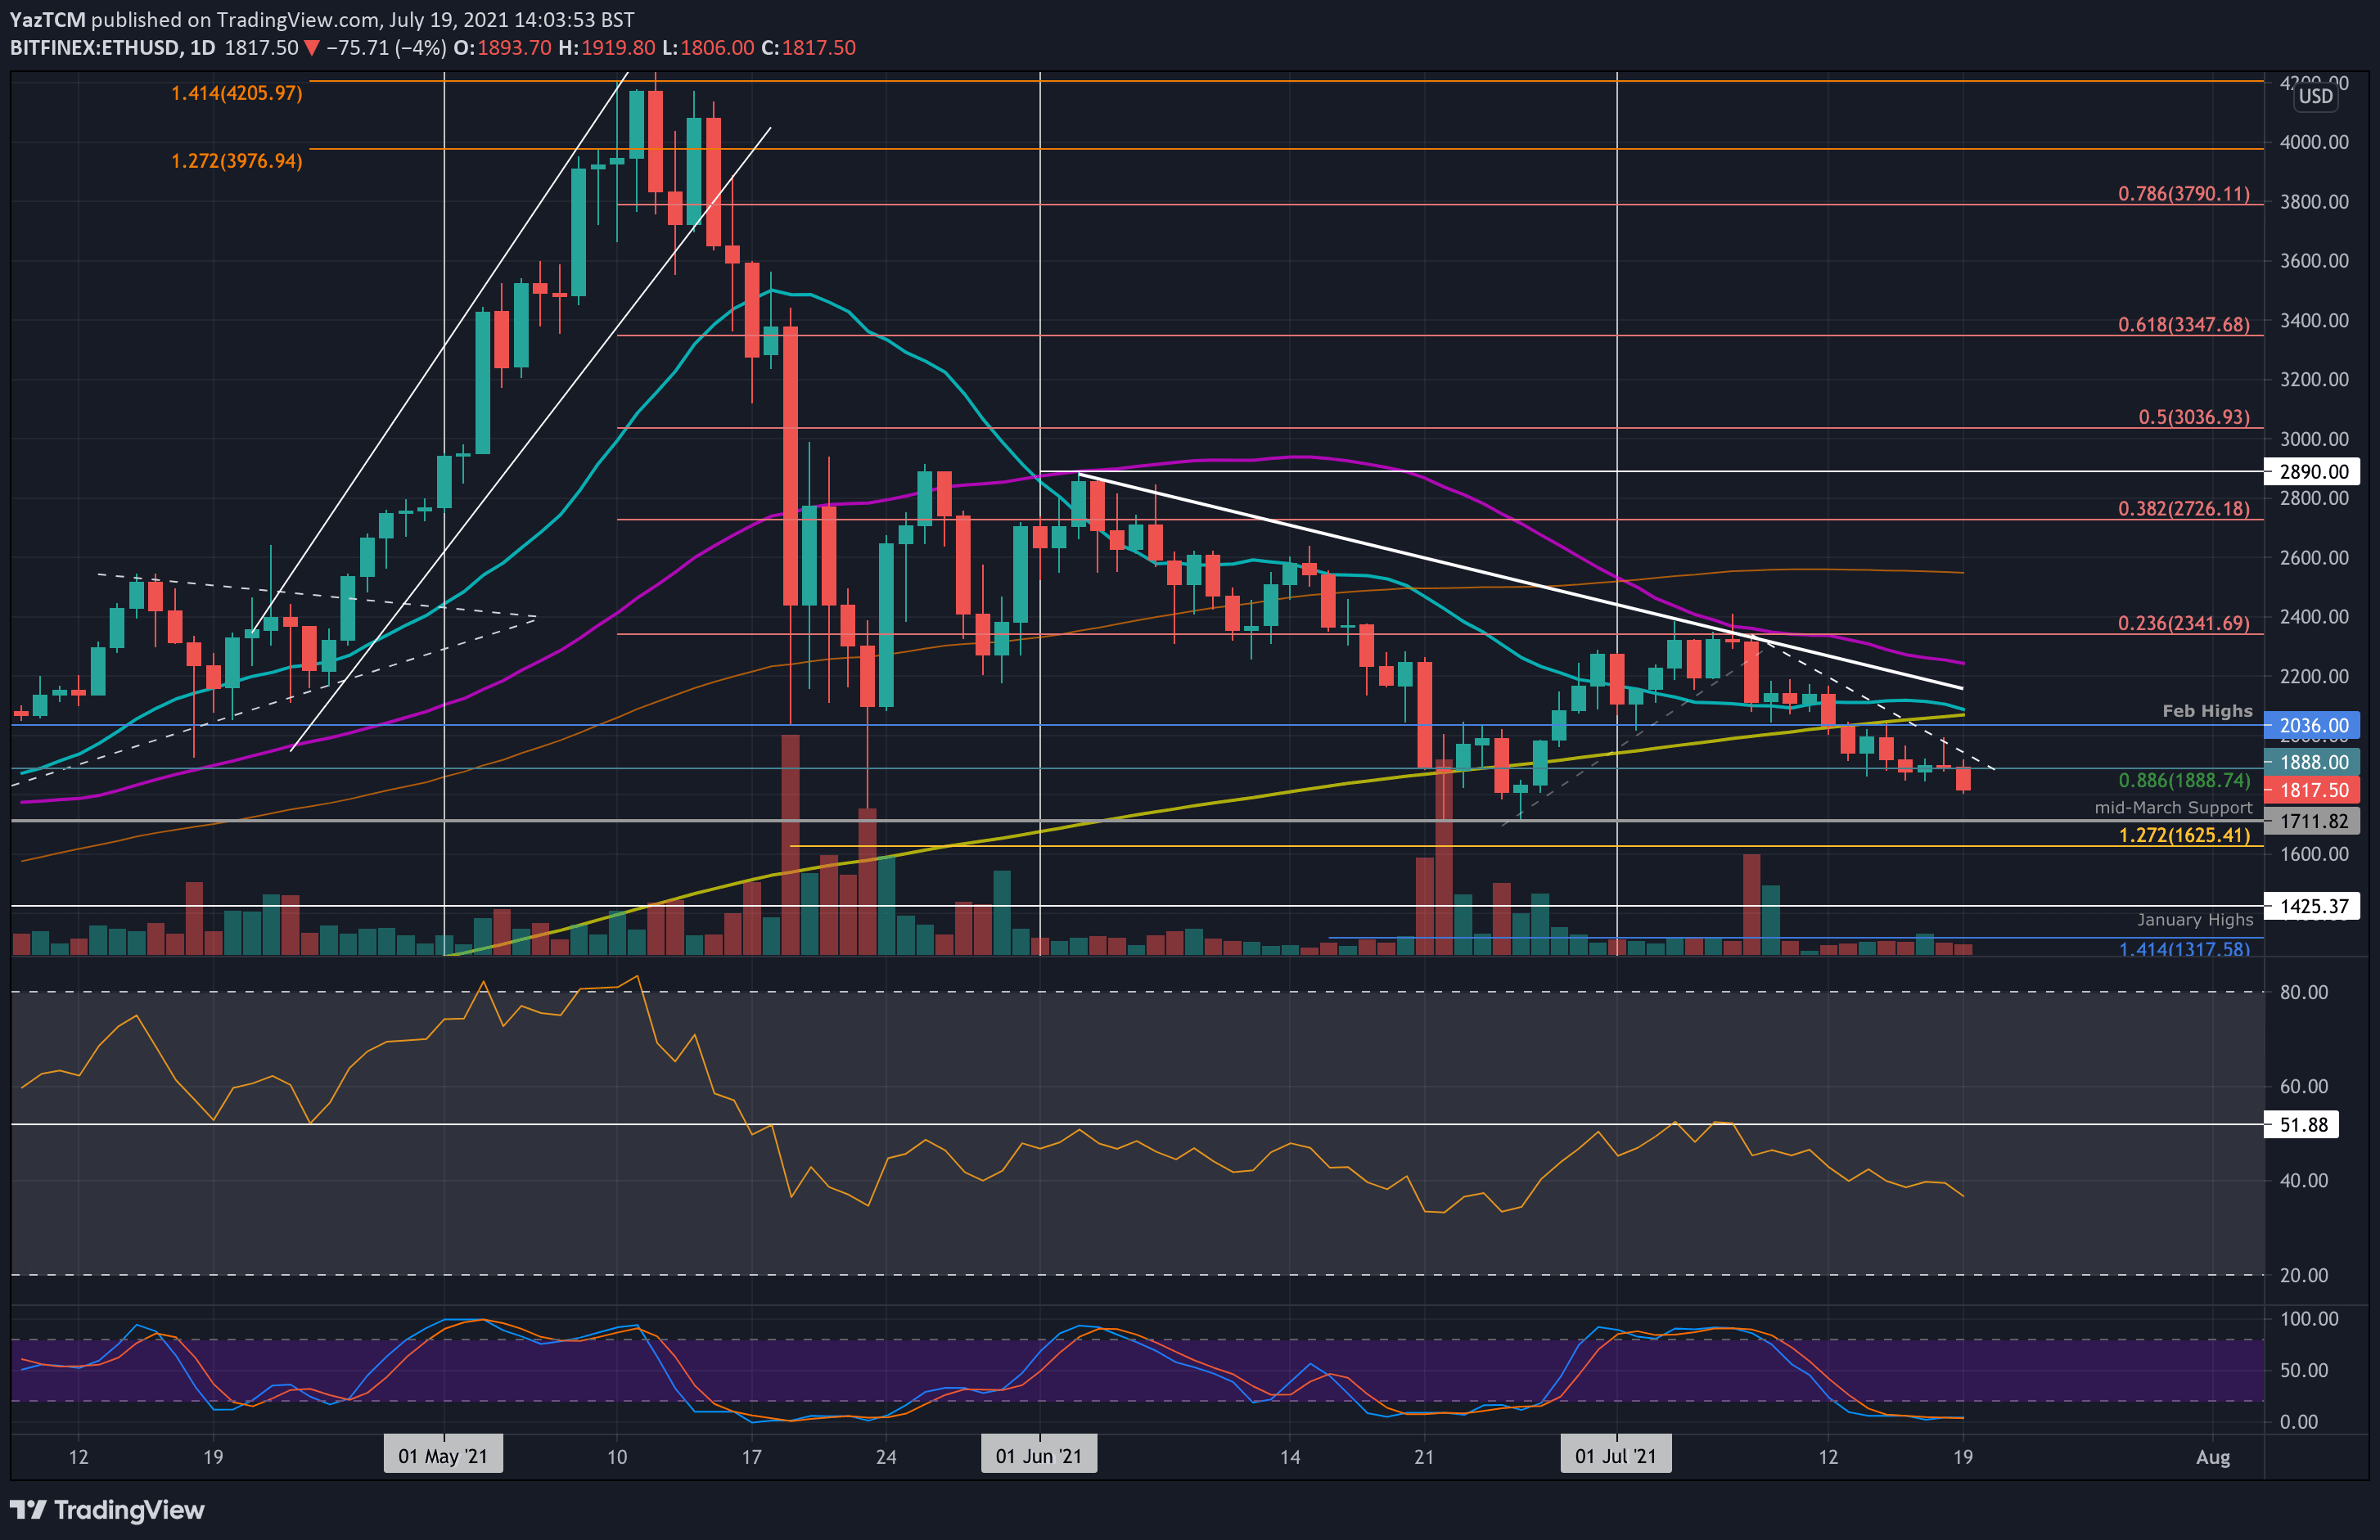
Task: Click the 1888.00 price tag on axis
Action: (x=2312, y=762)
